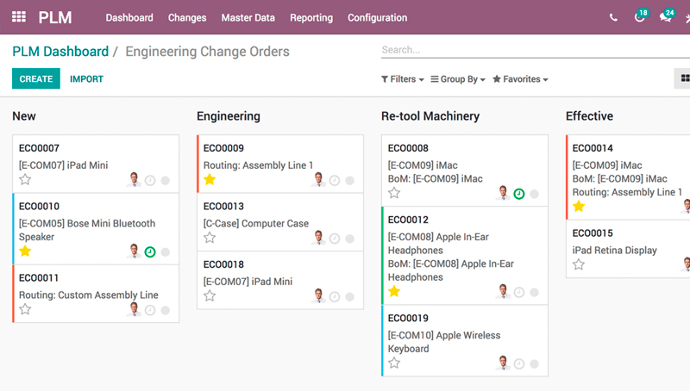Open the Configuration menu
Viewport: 690px width, 391px height.
pos(377,18)
